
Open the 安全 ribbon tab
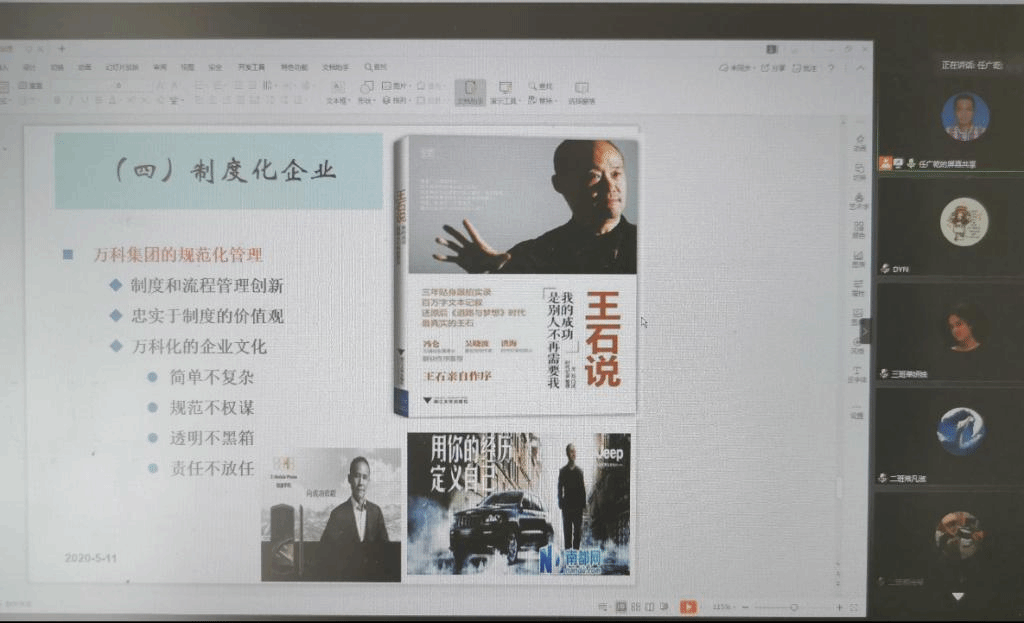pos(215,67)
